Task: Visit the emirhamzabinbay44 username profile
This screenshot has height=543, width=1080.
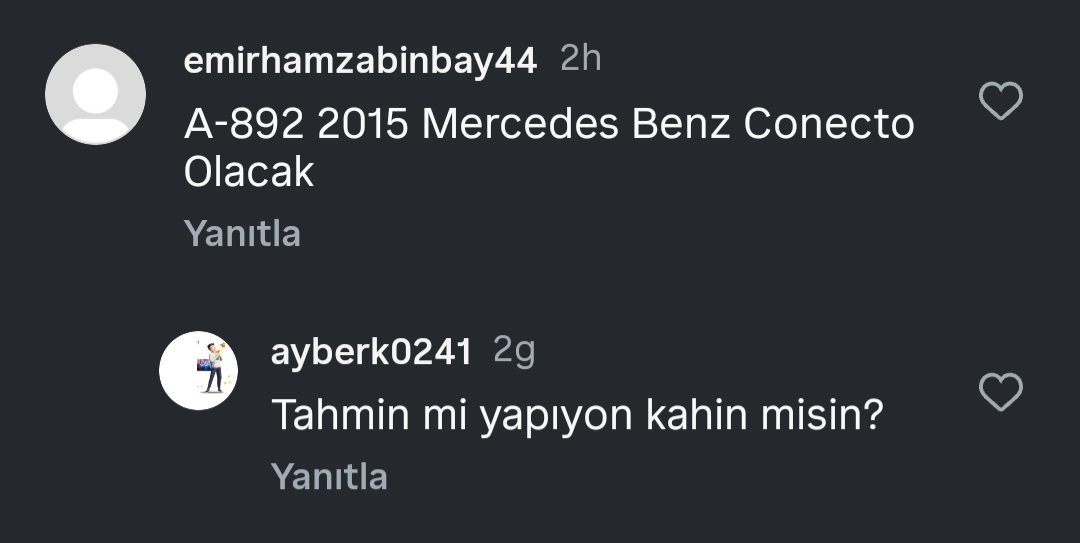Action: coord(360,61)
